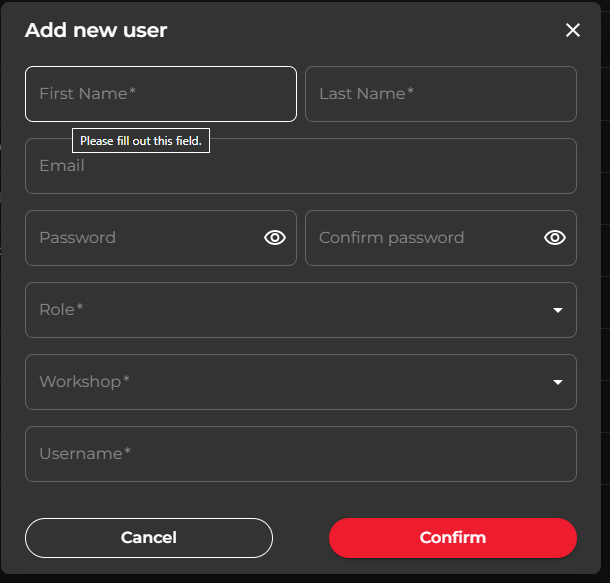The image size is (610, 583).
Task: Select the Password input field
Action: tap(161, 238)
